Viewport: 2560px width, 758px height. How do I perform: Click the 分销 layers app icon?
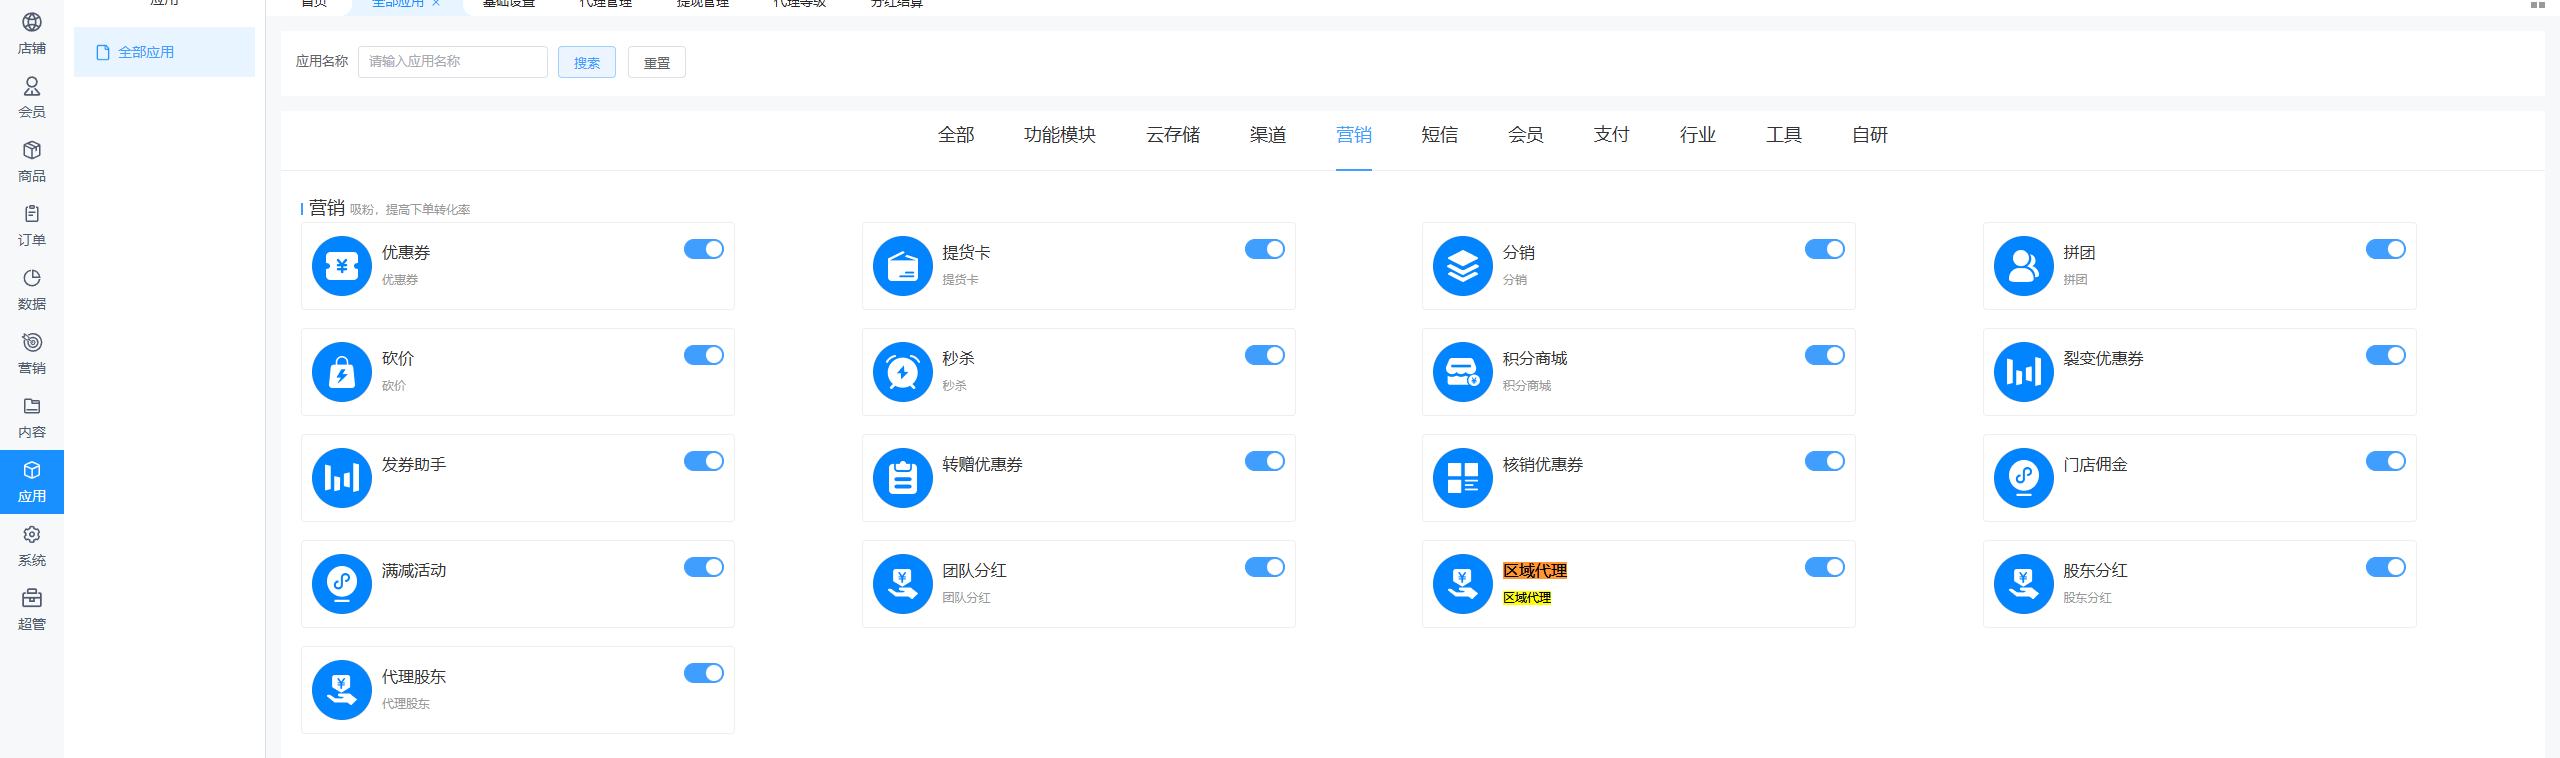point(1463,266)
